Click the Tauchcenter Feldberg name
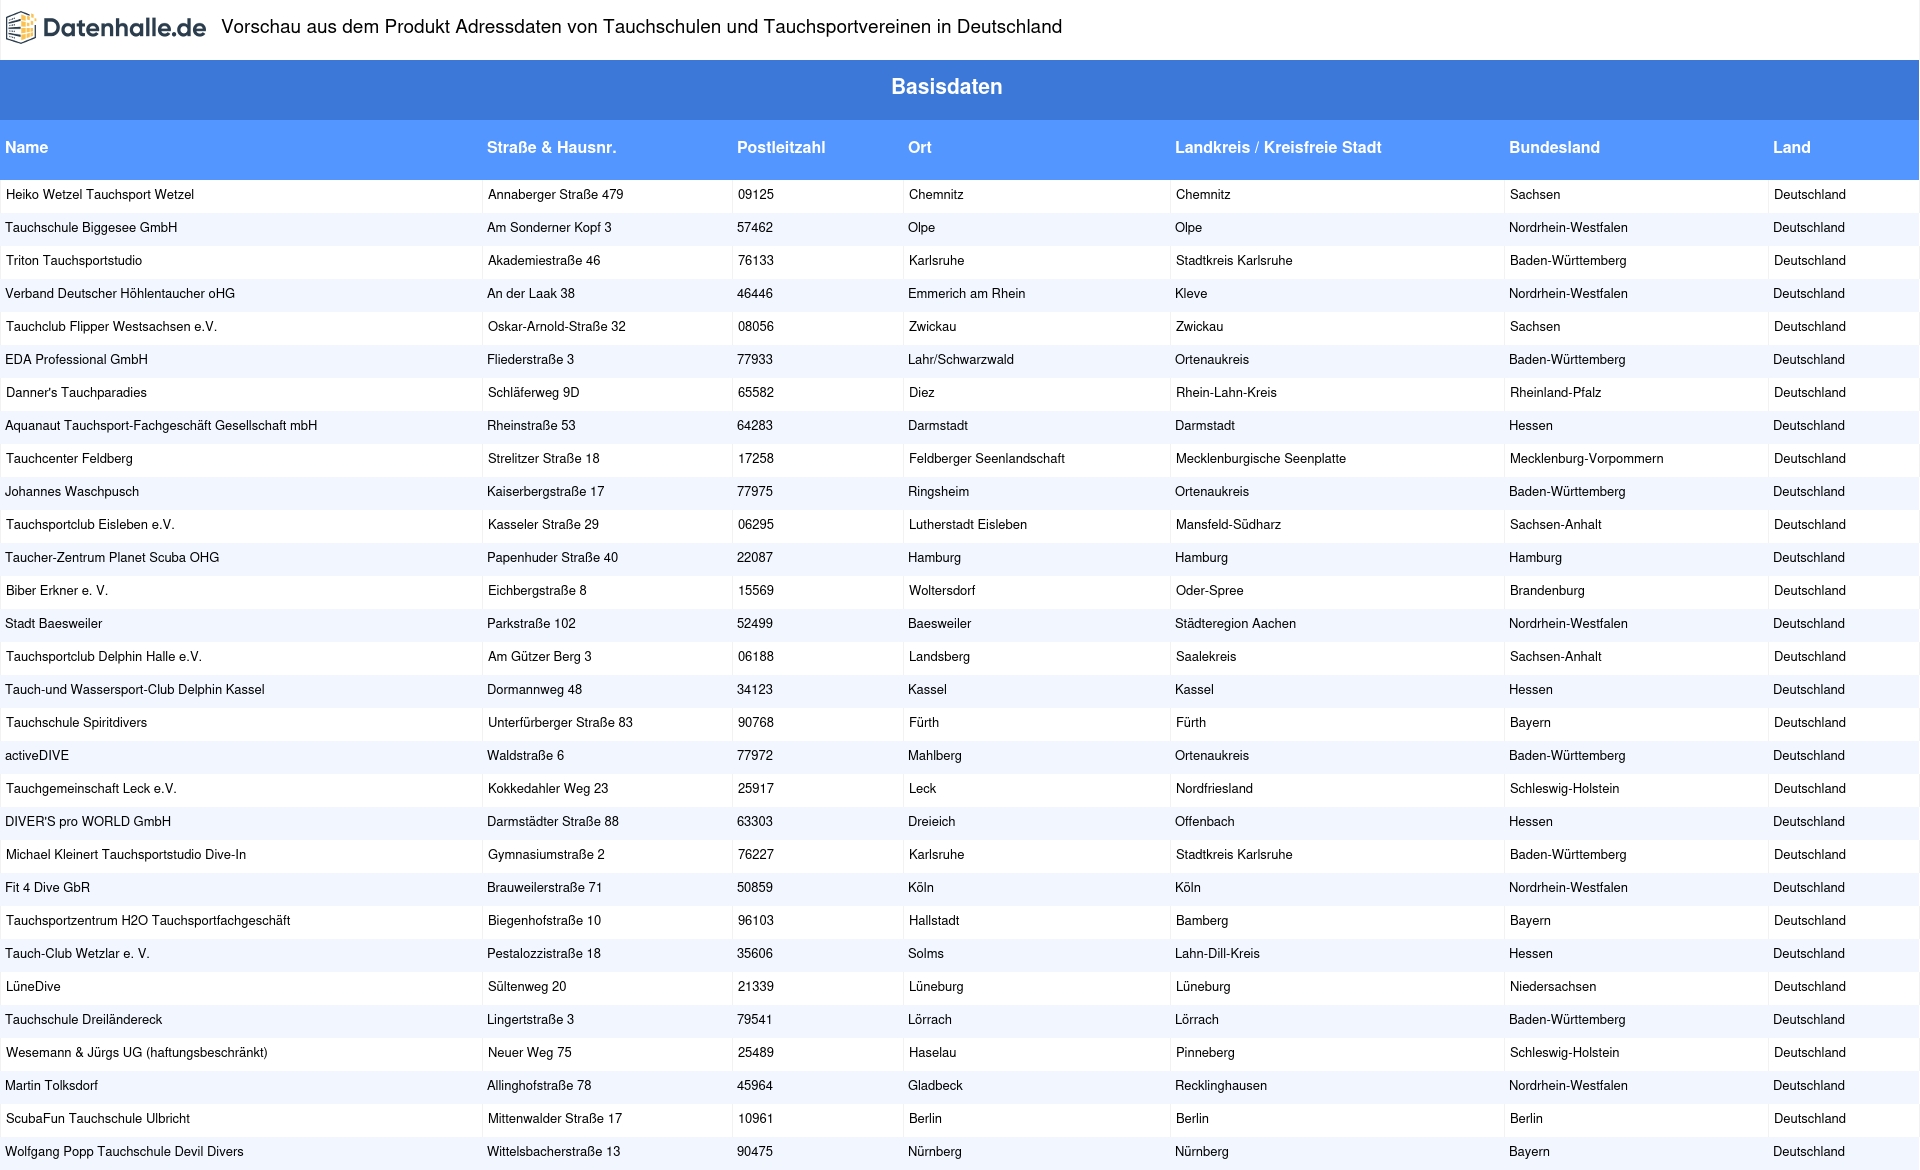This screenshot has height=1170, width=1920. pyautogui.click(x=69, y=459)
